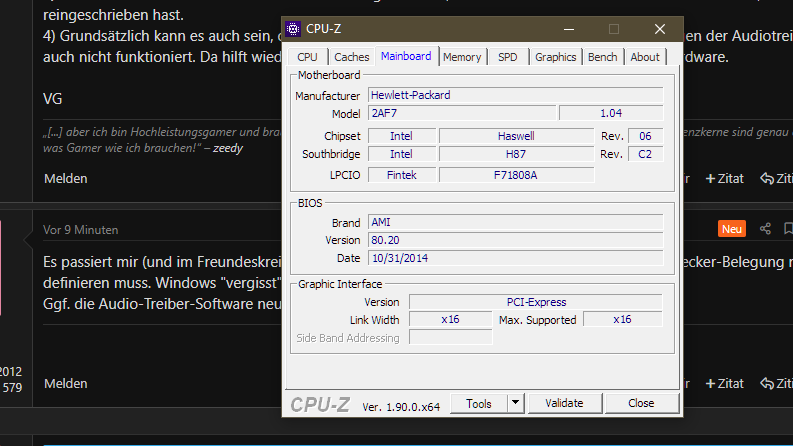
Task: Click the LPCIO model F71808A
Action: click(516, 175)
